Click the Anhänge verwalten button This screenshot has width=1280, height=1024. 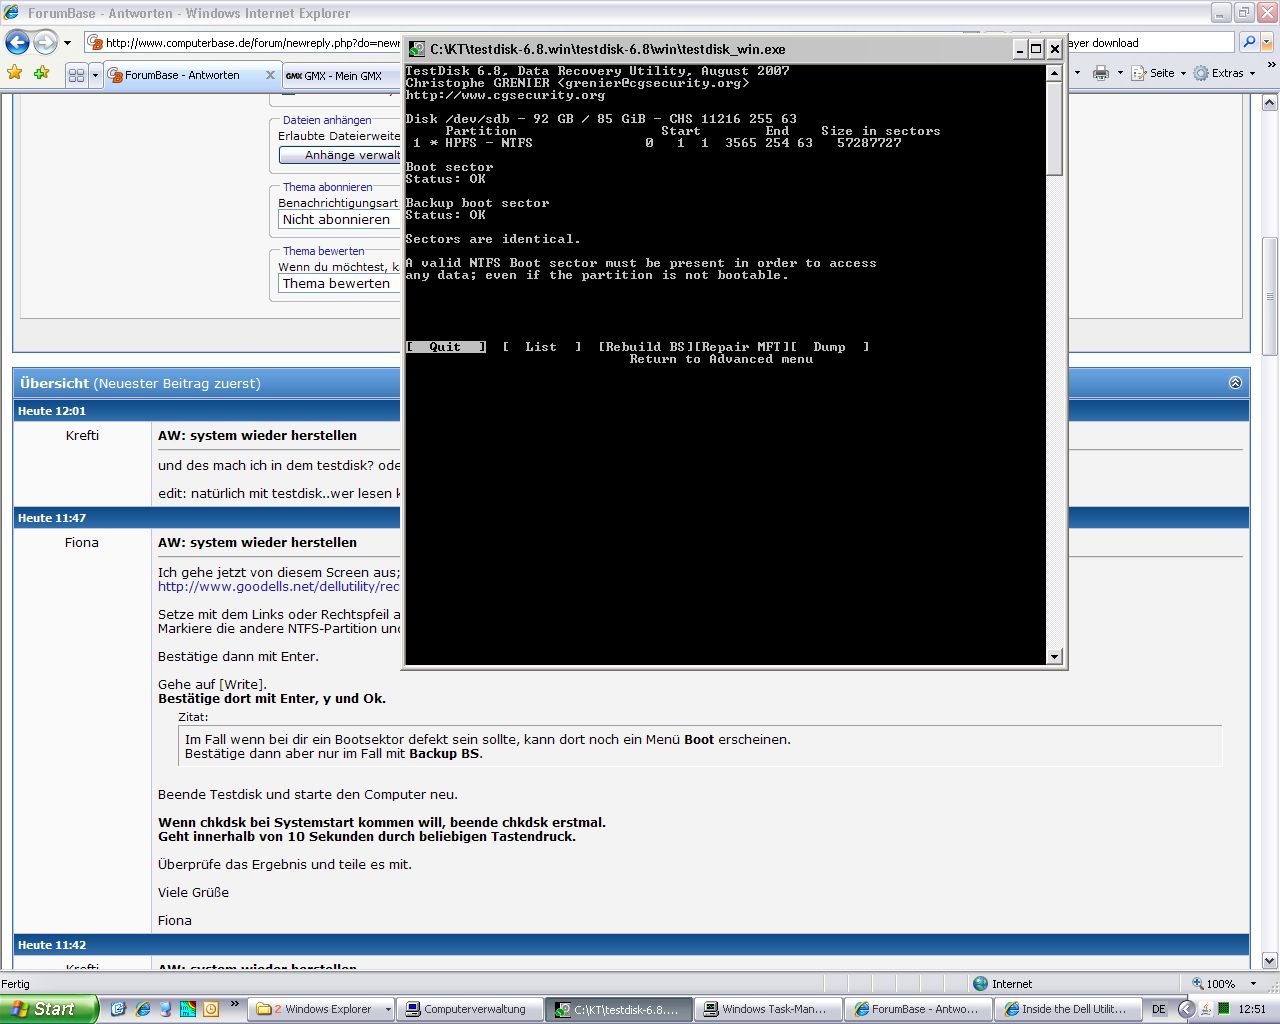tap(340, 155)
